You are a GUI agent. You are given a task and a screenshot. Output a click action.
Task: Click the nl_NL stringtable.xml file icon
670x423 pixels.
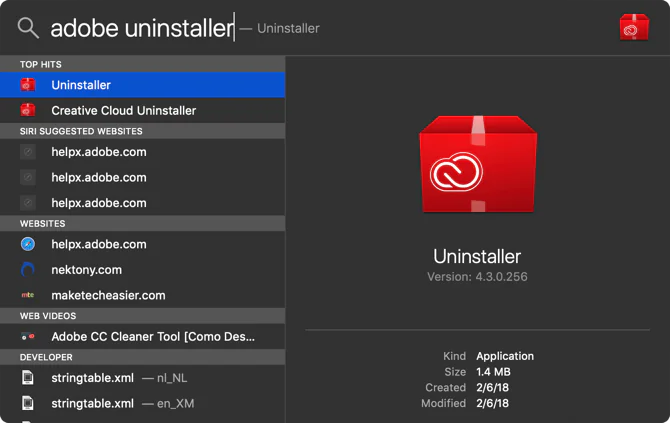coord(28,378)
